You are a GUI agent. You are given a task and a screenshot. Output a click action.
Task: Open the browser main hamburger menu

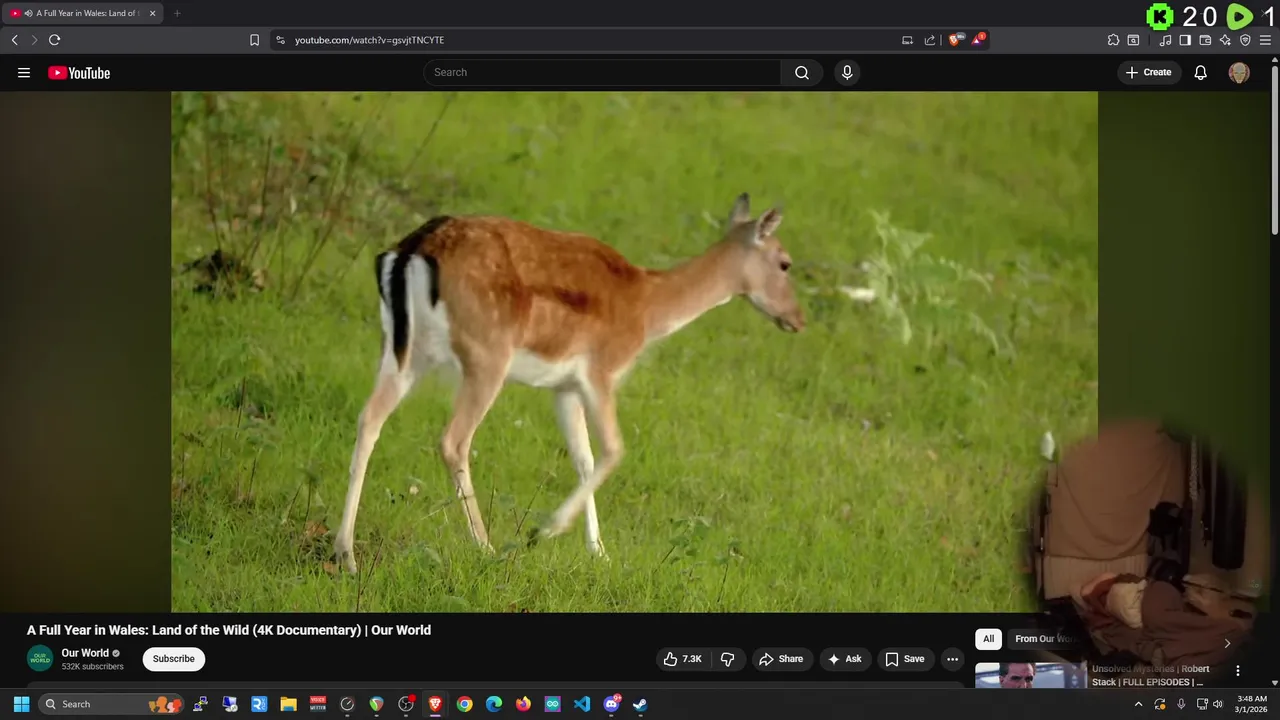[1265, 40]
